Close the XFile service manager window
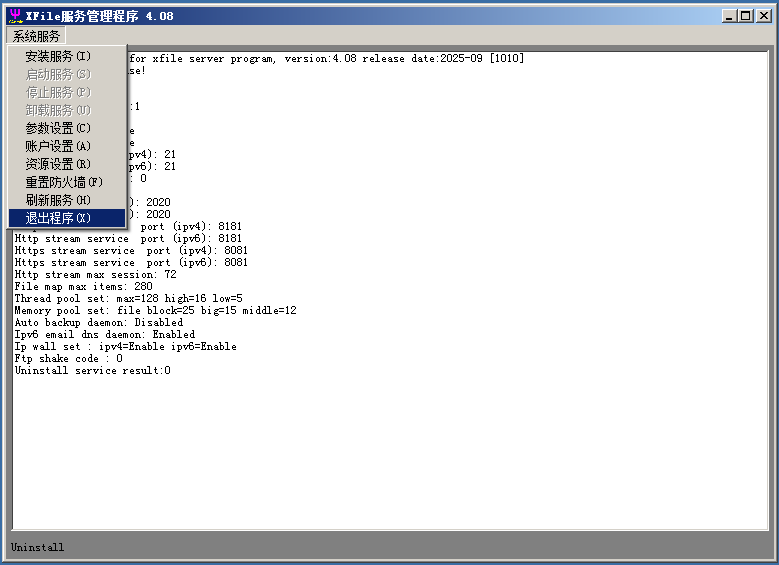The image size is (779, 565). 763,15
